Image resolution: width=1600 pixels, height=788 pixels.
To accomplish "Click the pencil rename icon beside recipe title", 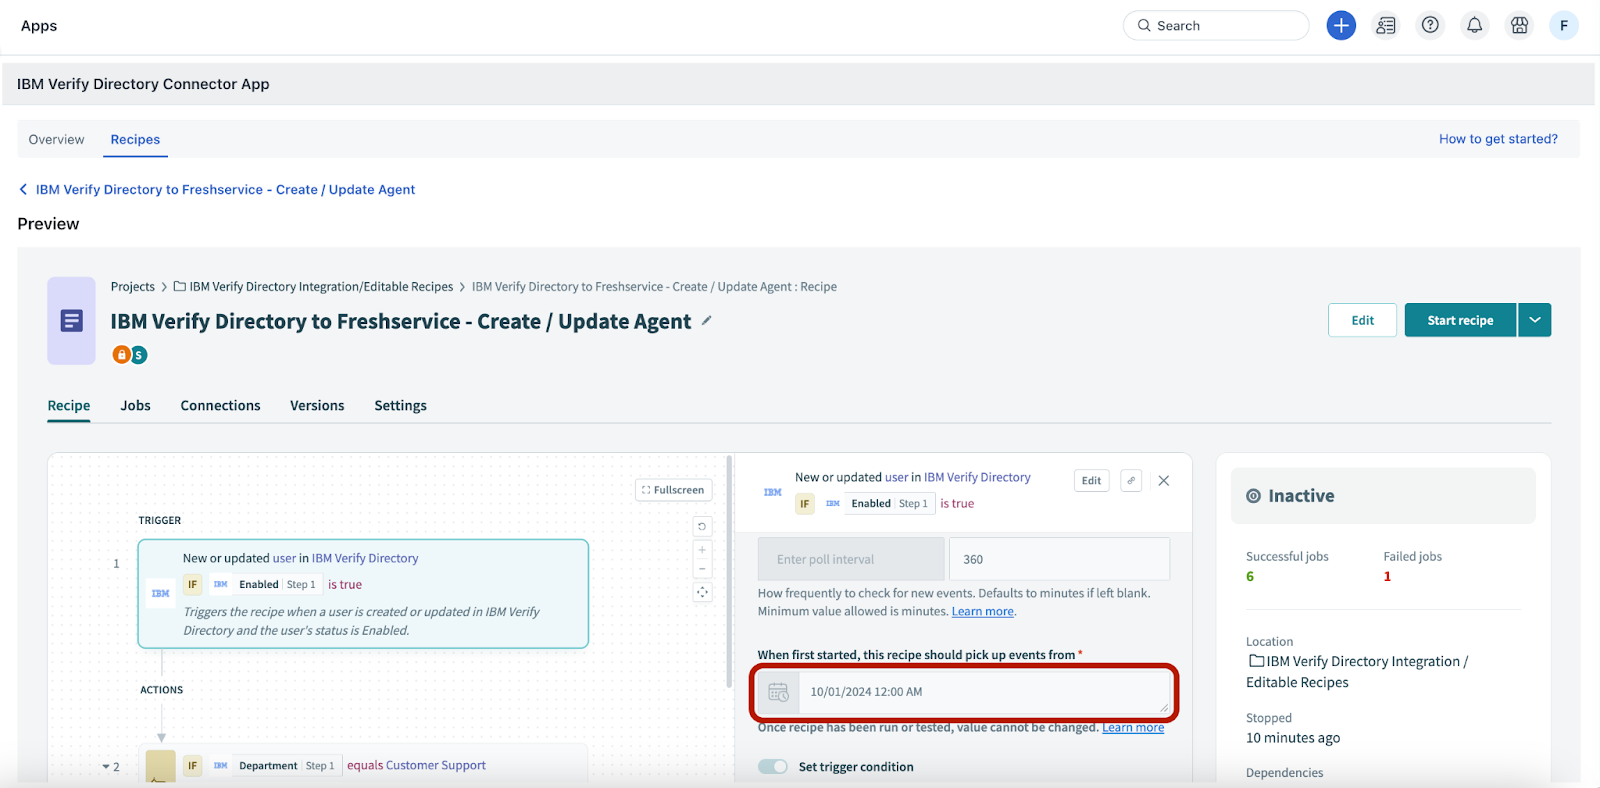I will [706, 321].
